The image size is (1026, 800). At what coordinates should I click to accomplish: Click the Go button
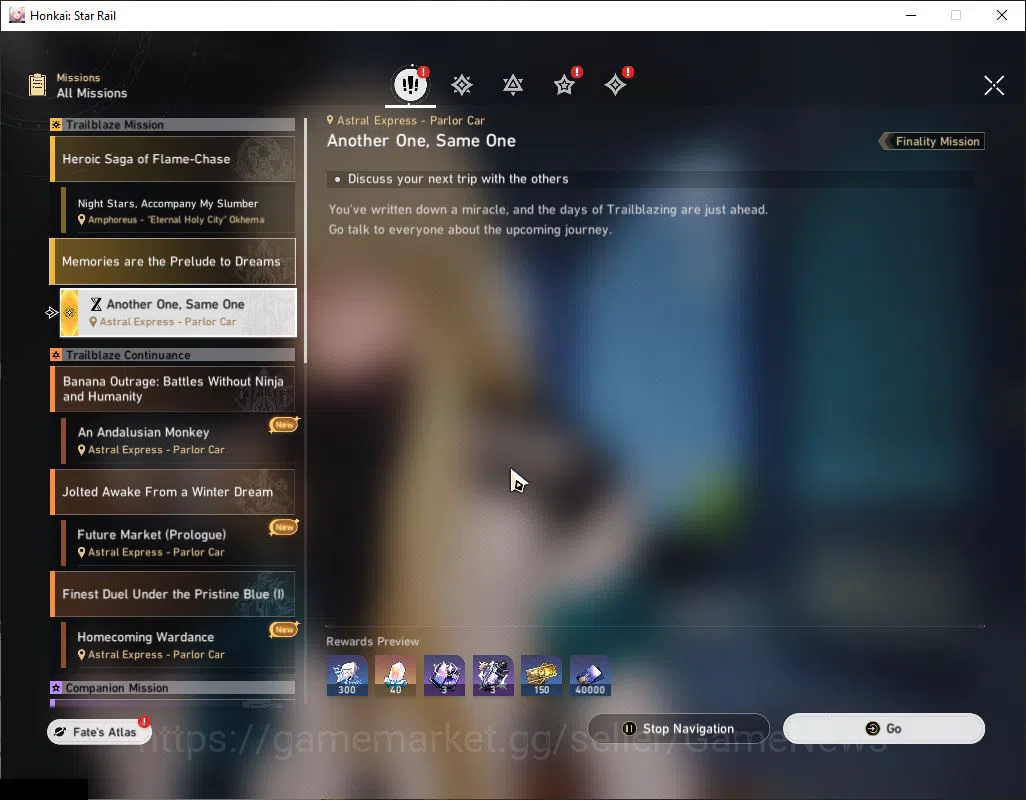884,729
